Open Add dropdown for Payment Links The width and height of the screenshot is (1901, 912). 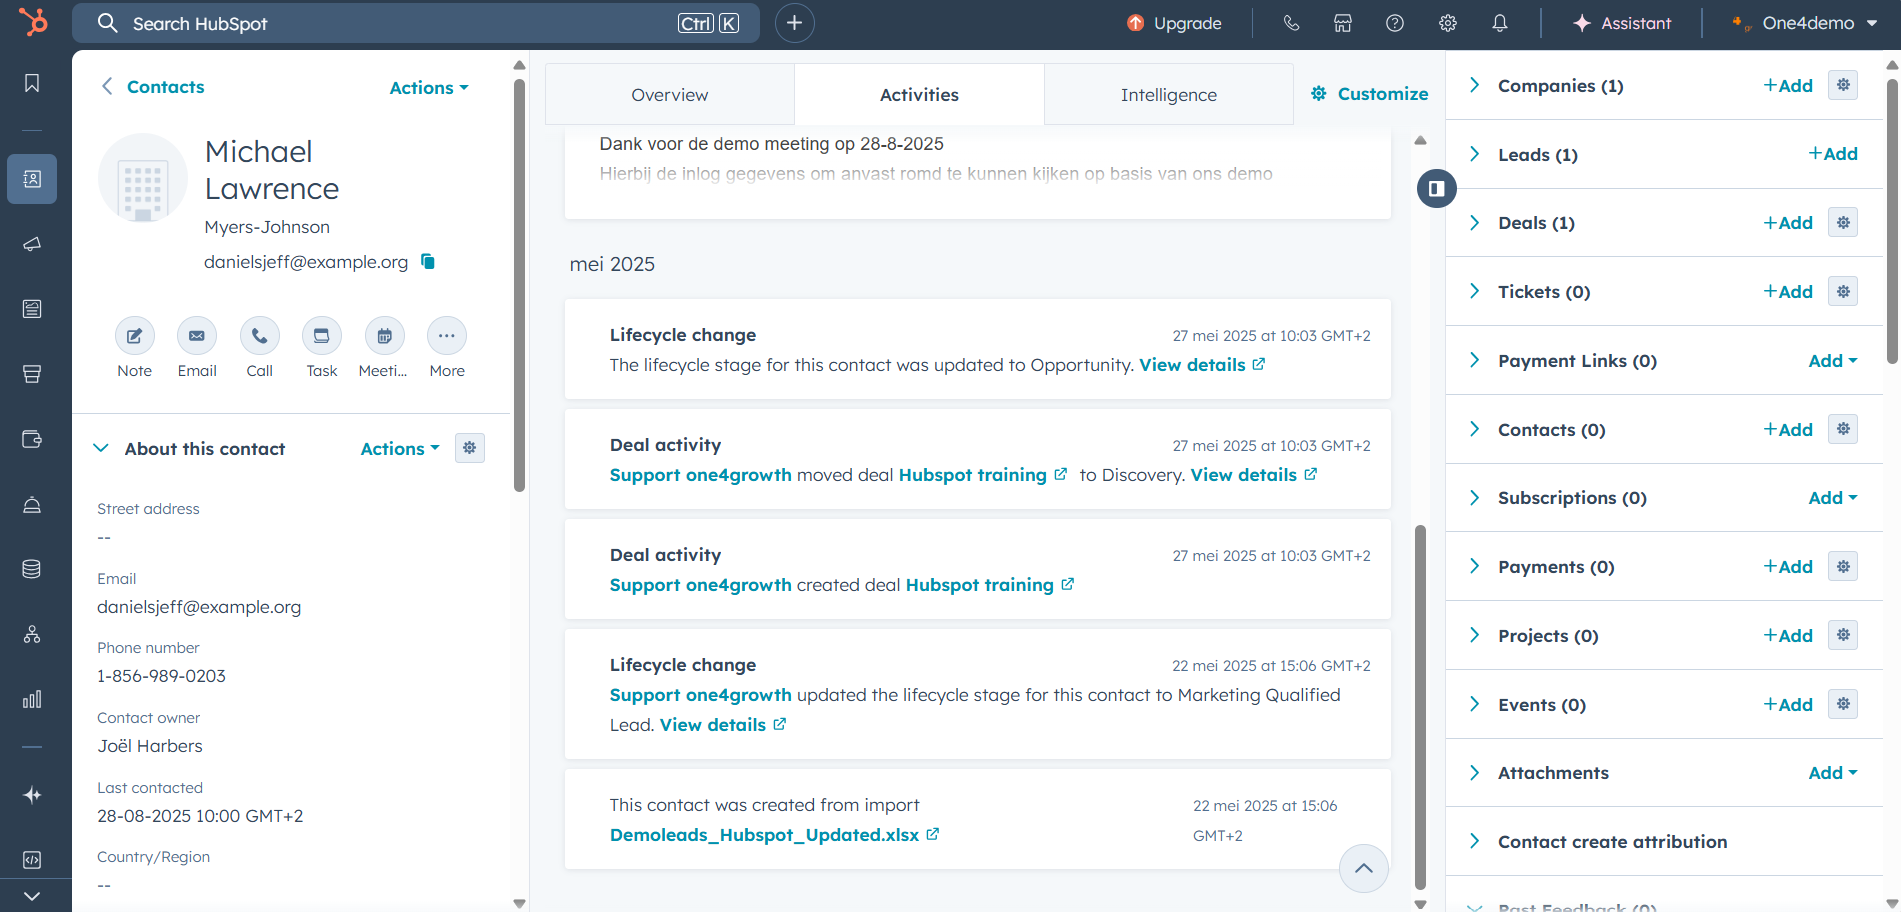click(x=1832, y=361)
